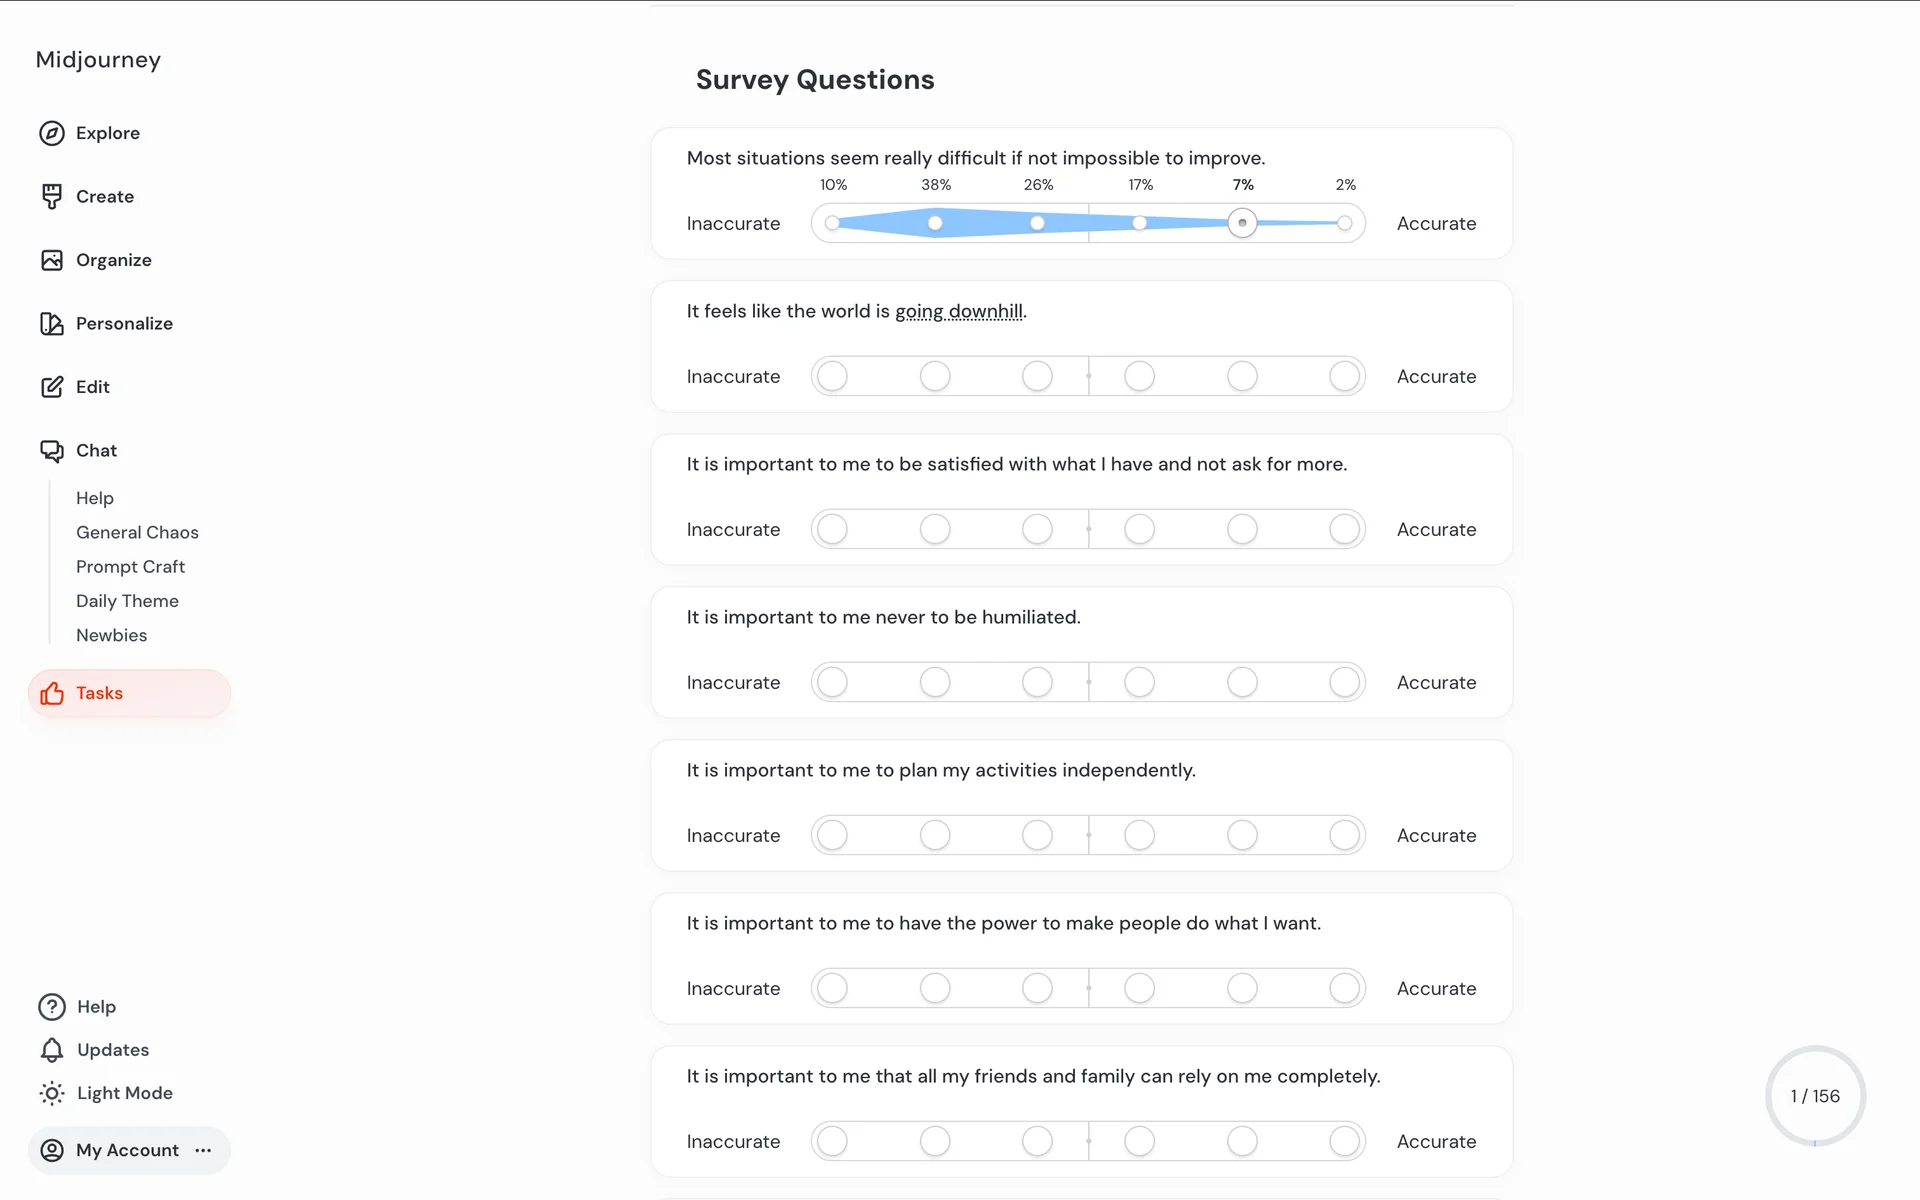This screenshot has width=1920, height=1200.
Task: Select the most Inaccurate option for 'never to be humiliated'
Action: point(832,683)
